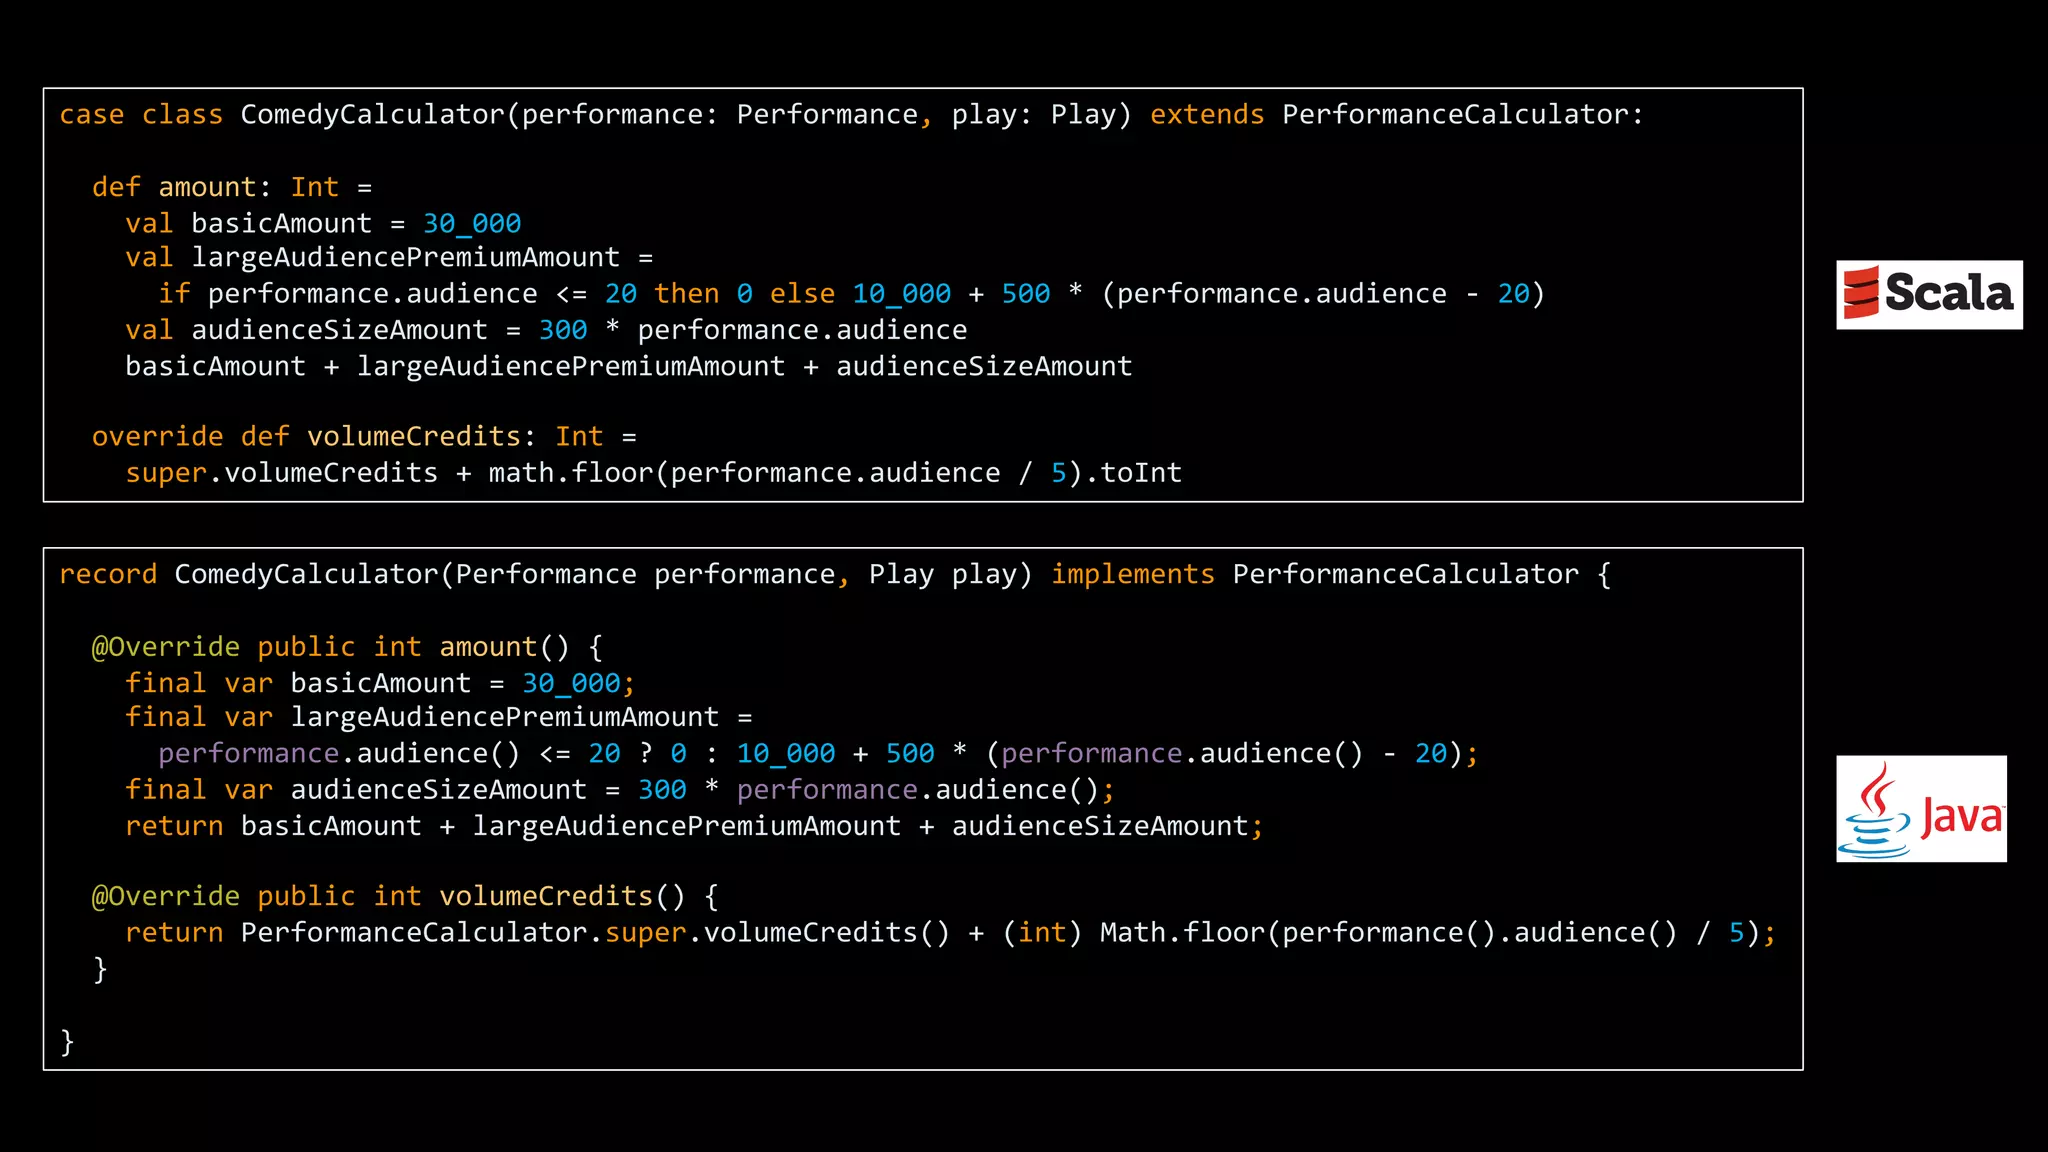The height and width of the screenshot is (1152, 2048).
Task: Click the Scala line 'val basicAmount = 30_000'
Action: 323,223
